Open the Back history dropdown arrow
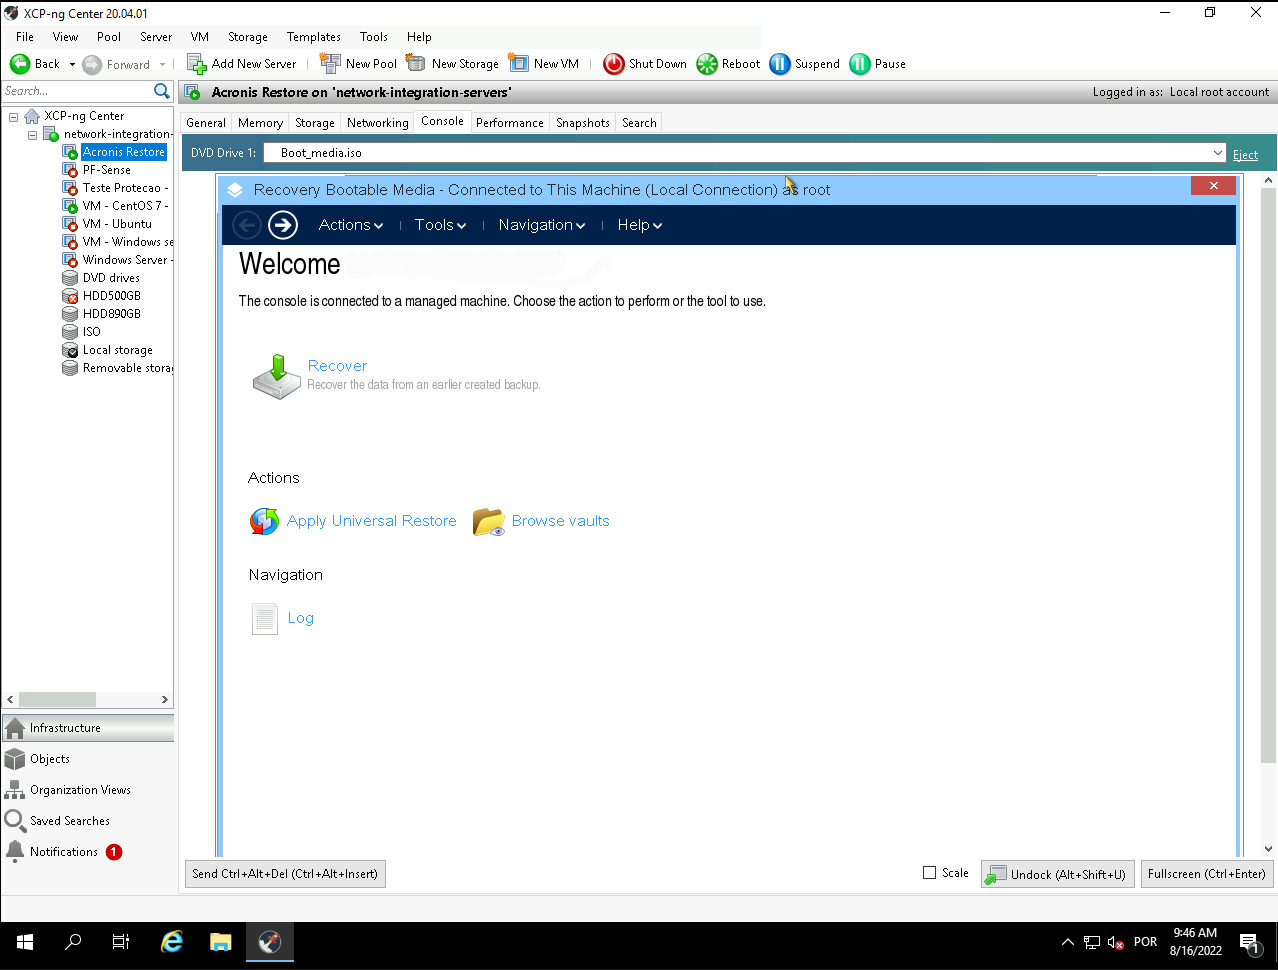 [72, 64]
